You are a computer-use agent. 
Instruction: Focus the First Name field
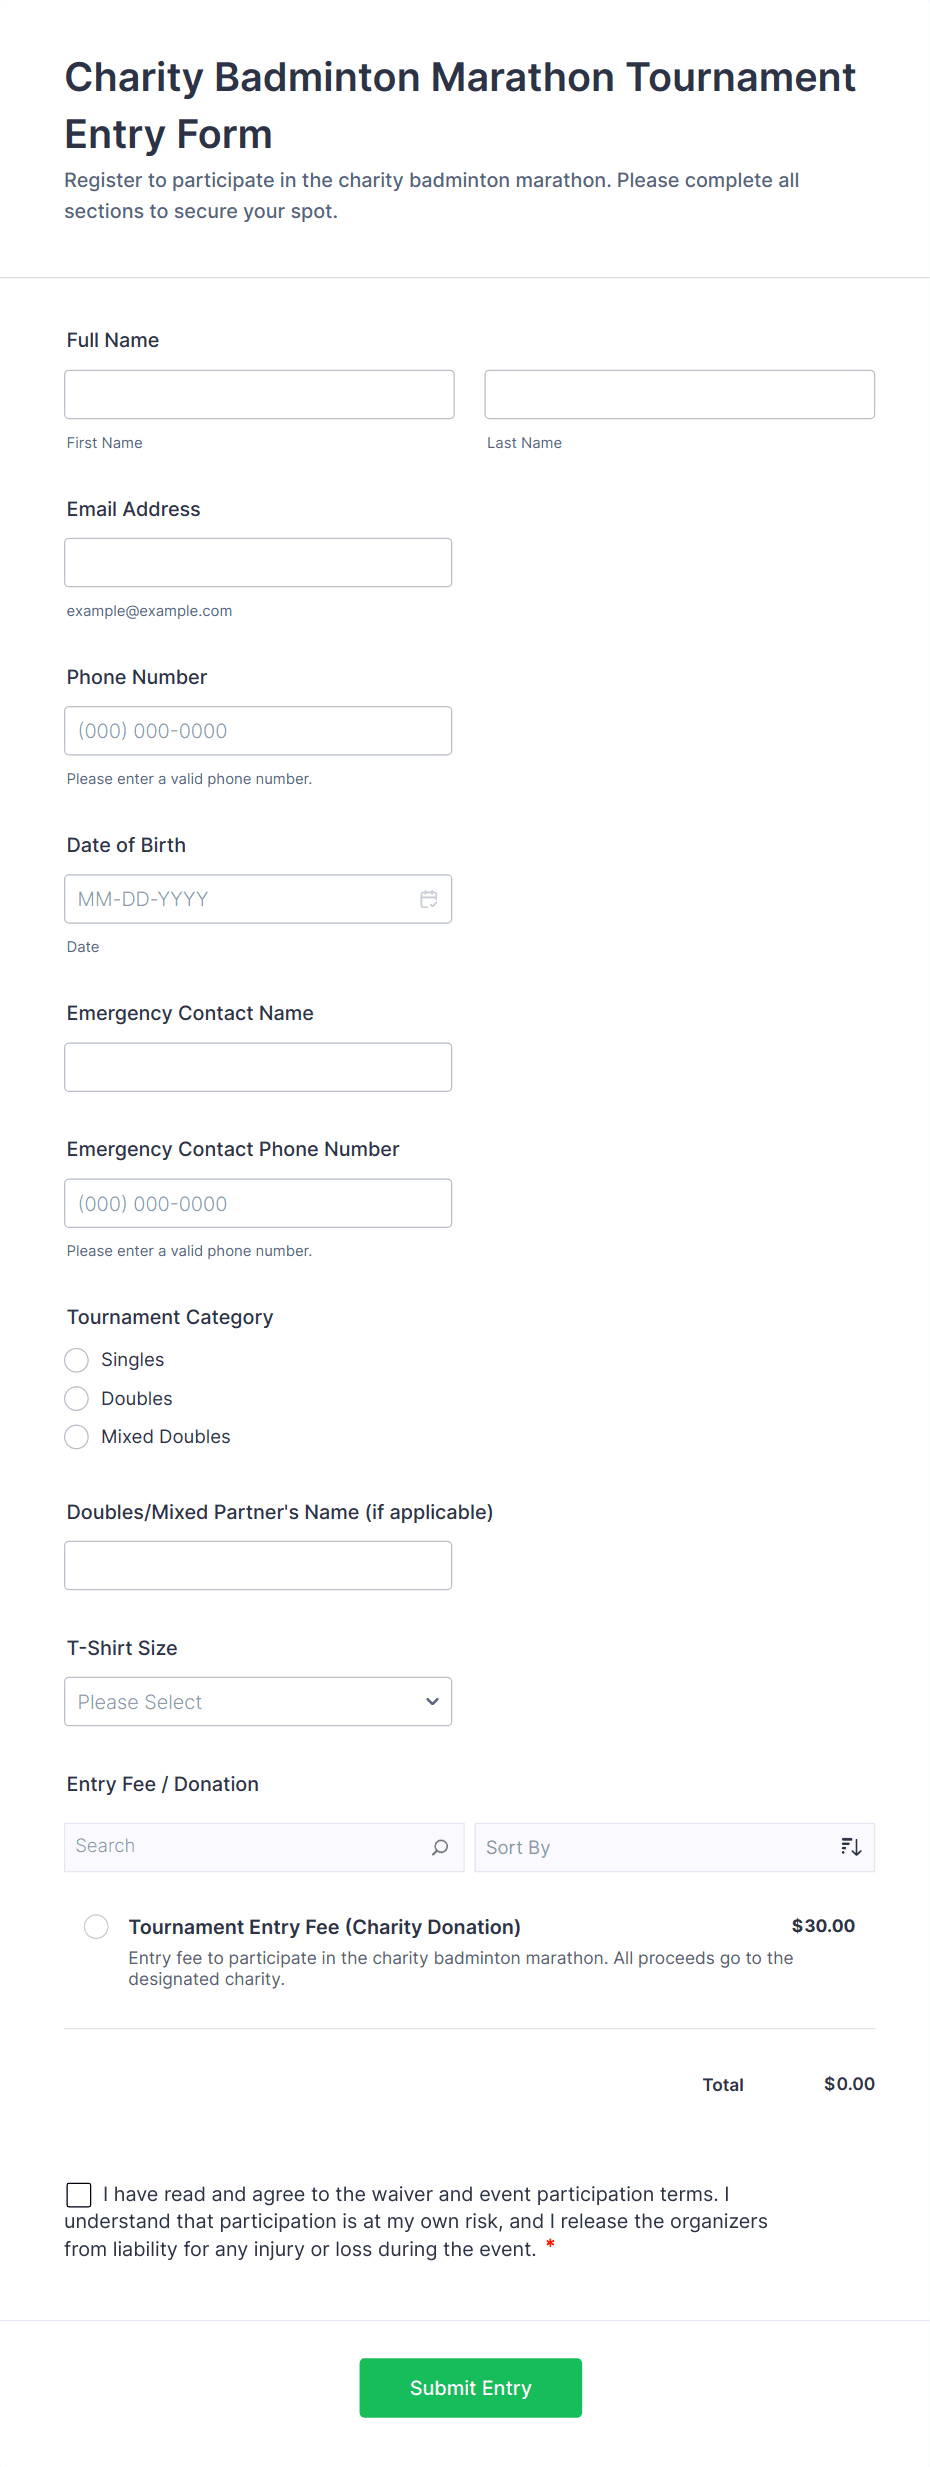point(259,395)
